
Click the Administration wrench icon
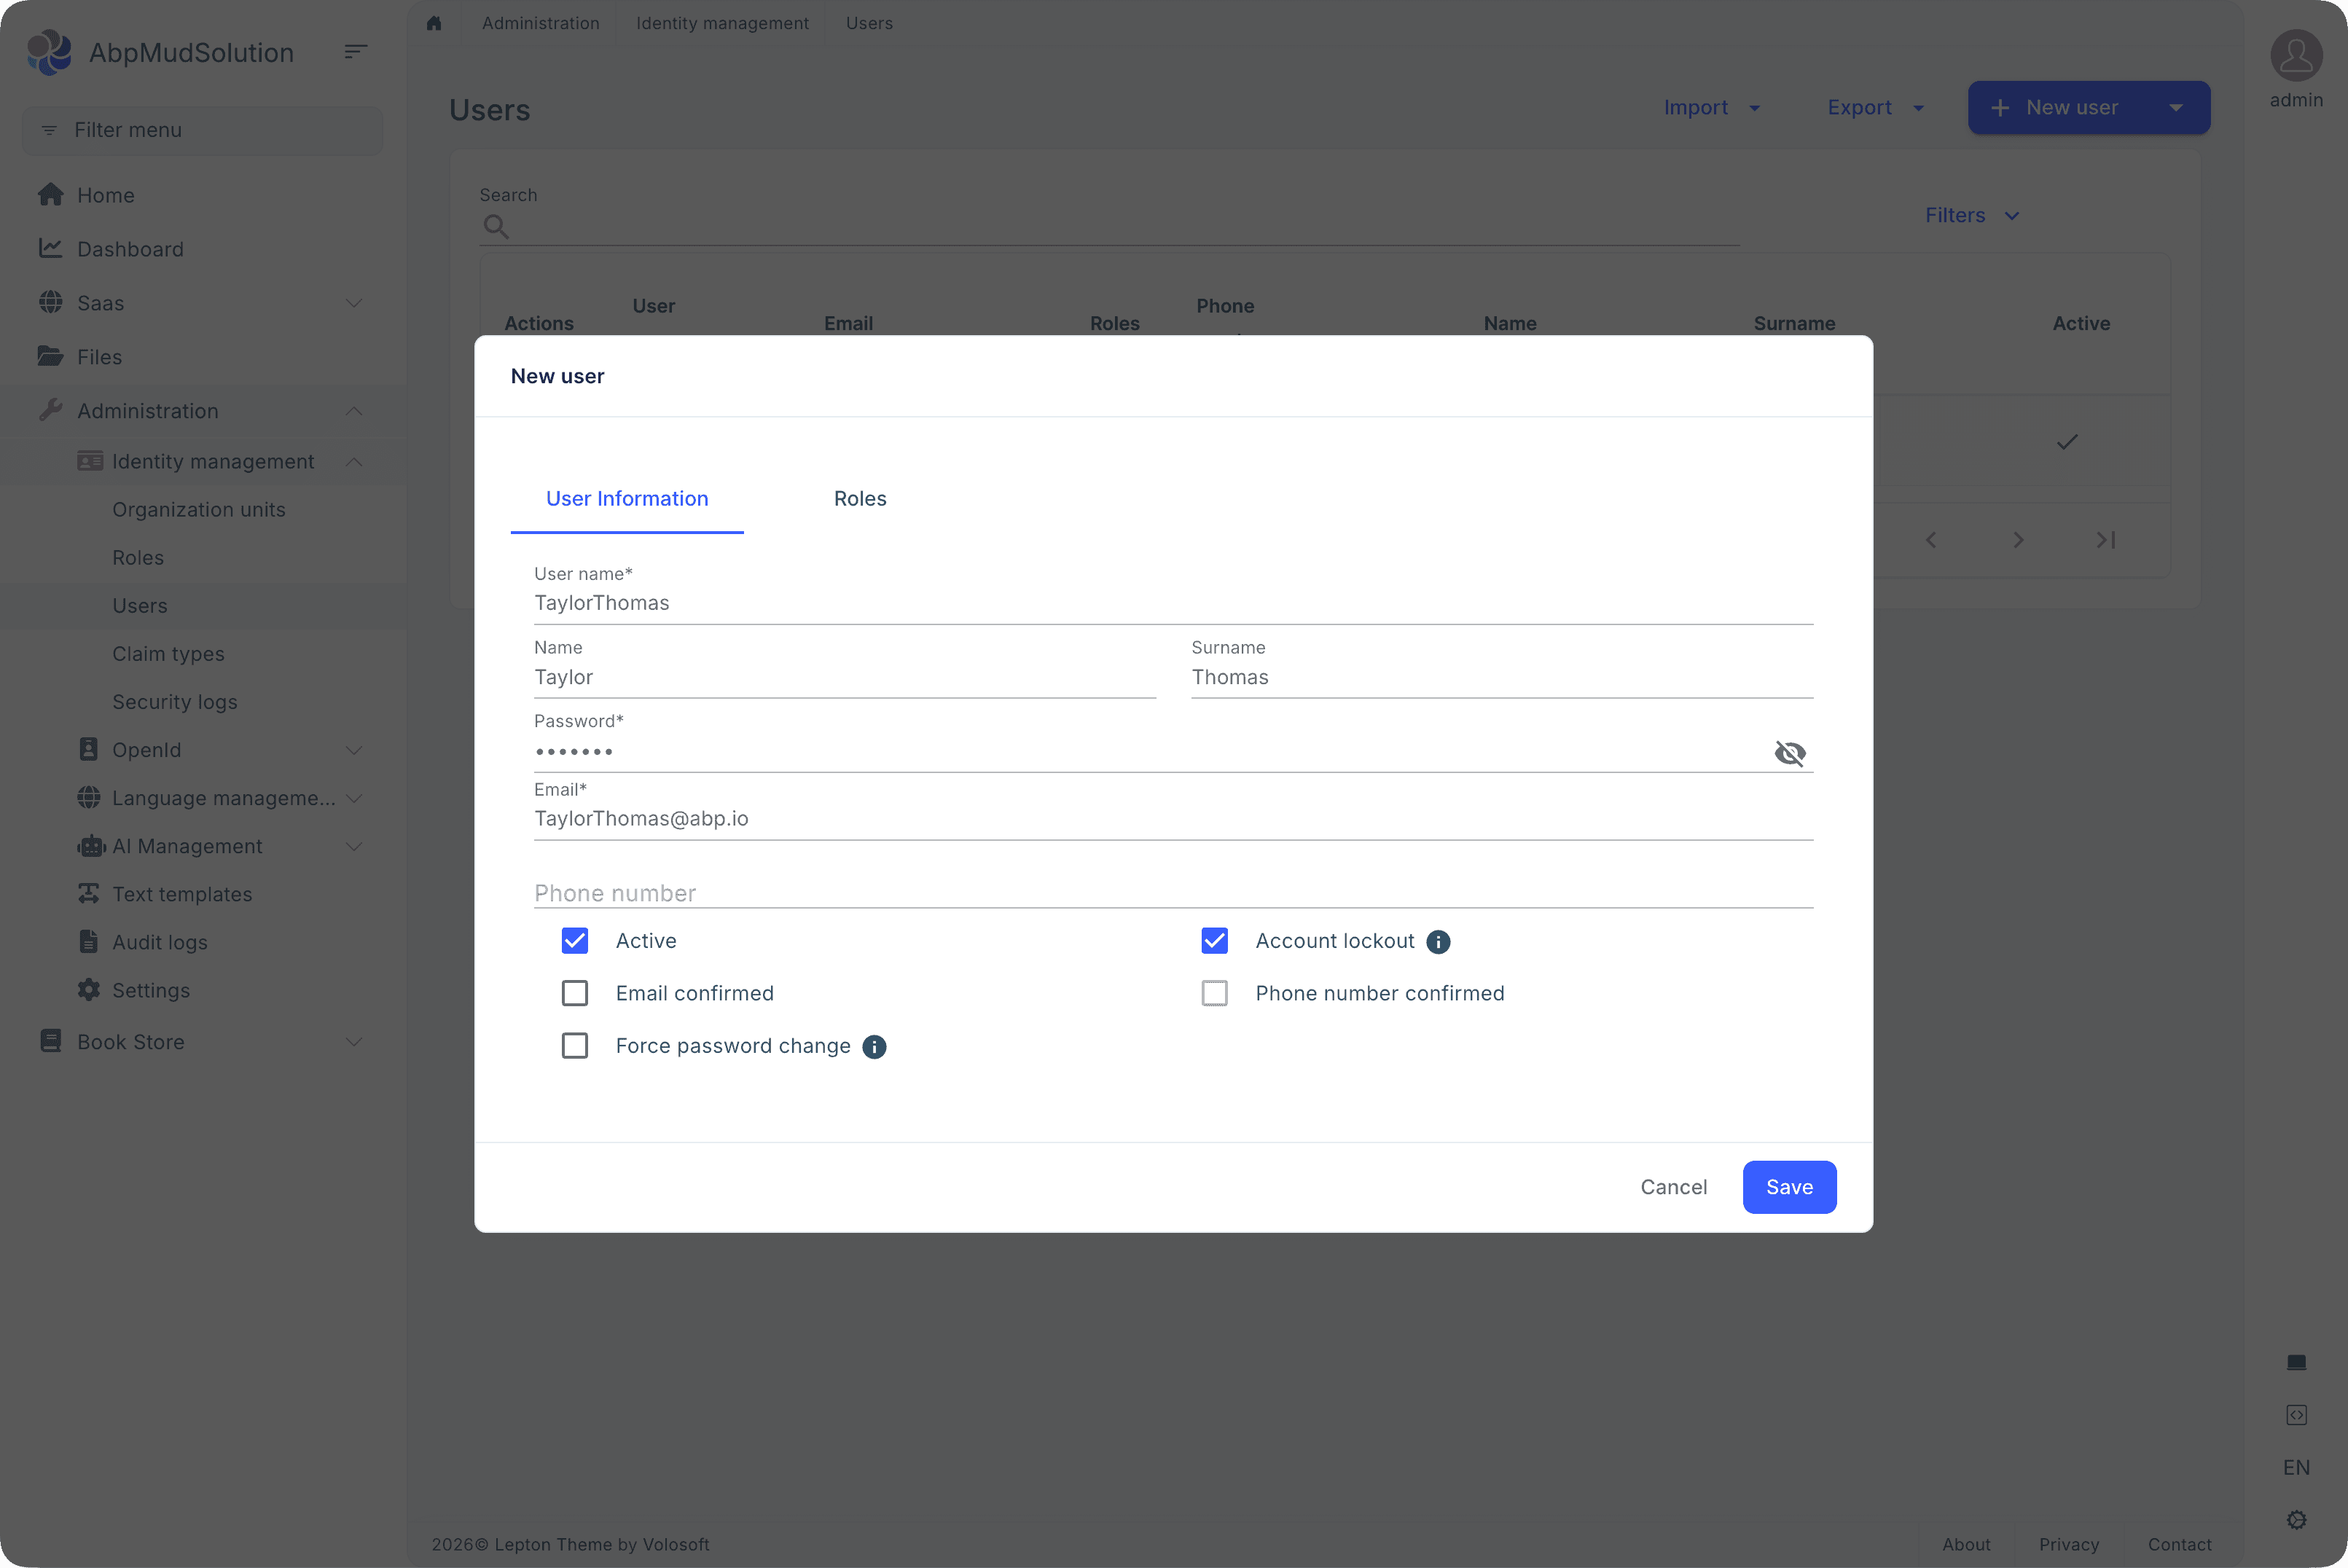coord(50,410)
